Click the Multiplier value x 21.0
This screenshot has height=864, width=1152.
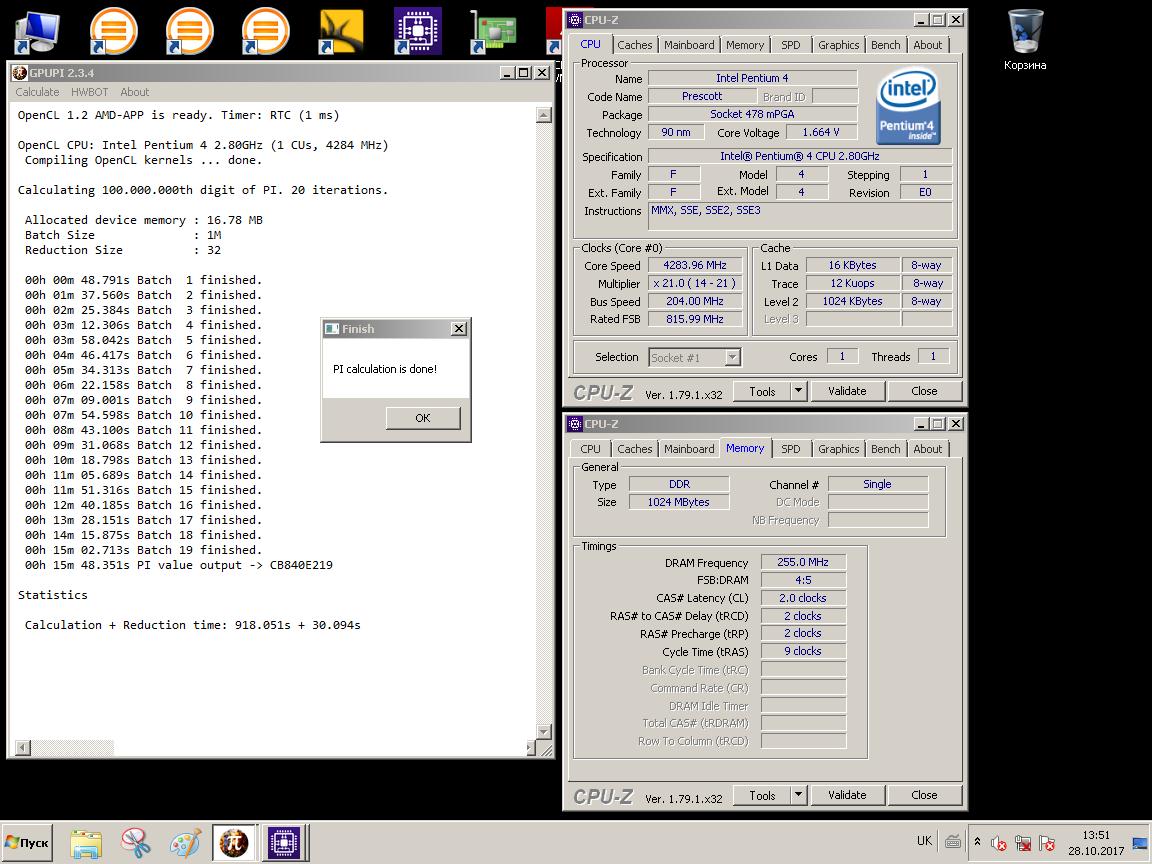coord(695,283)
